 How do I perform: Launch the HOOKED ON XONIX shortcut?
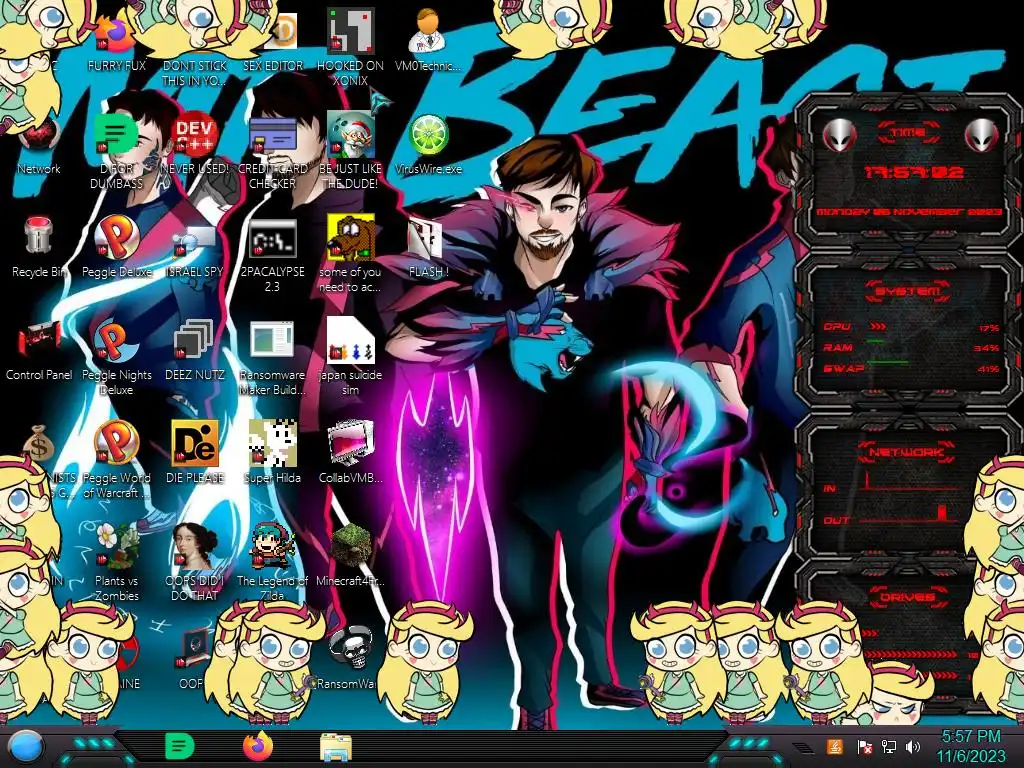(350, 31)
